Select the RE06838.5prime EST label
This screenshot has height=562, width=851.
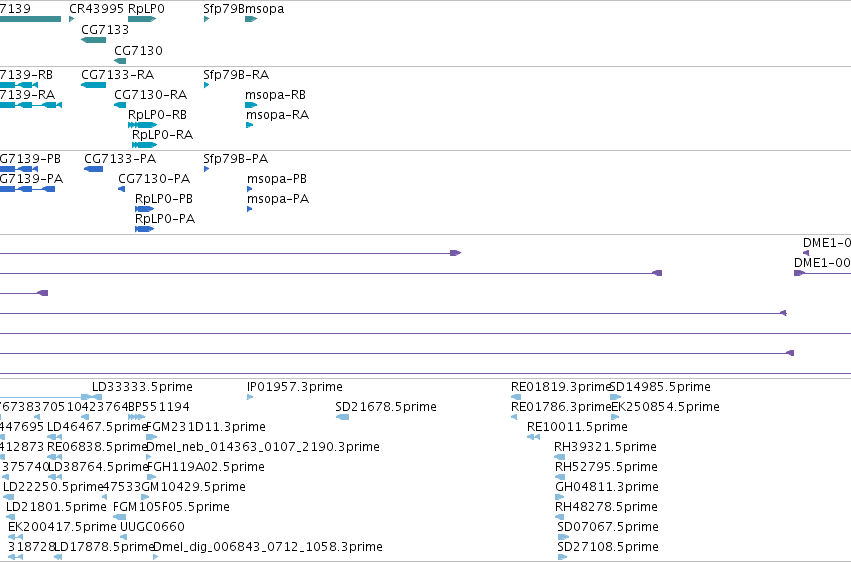point(98,447)
